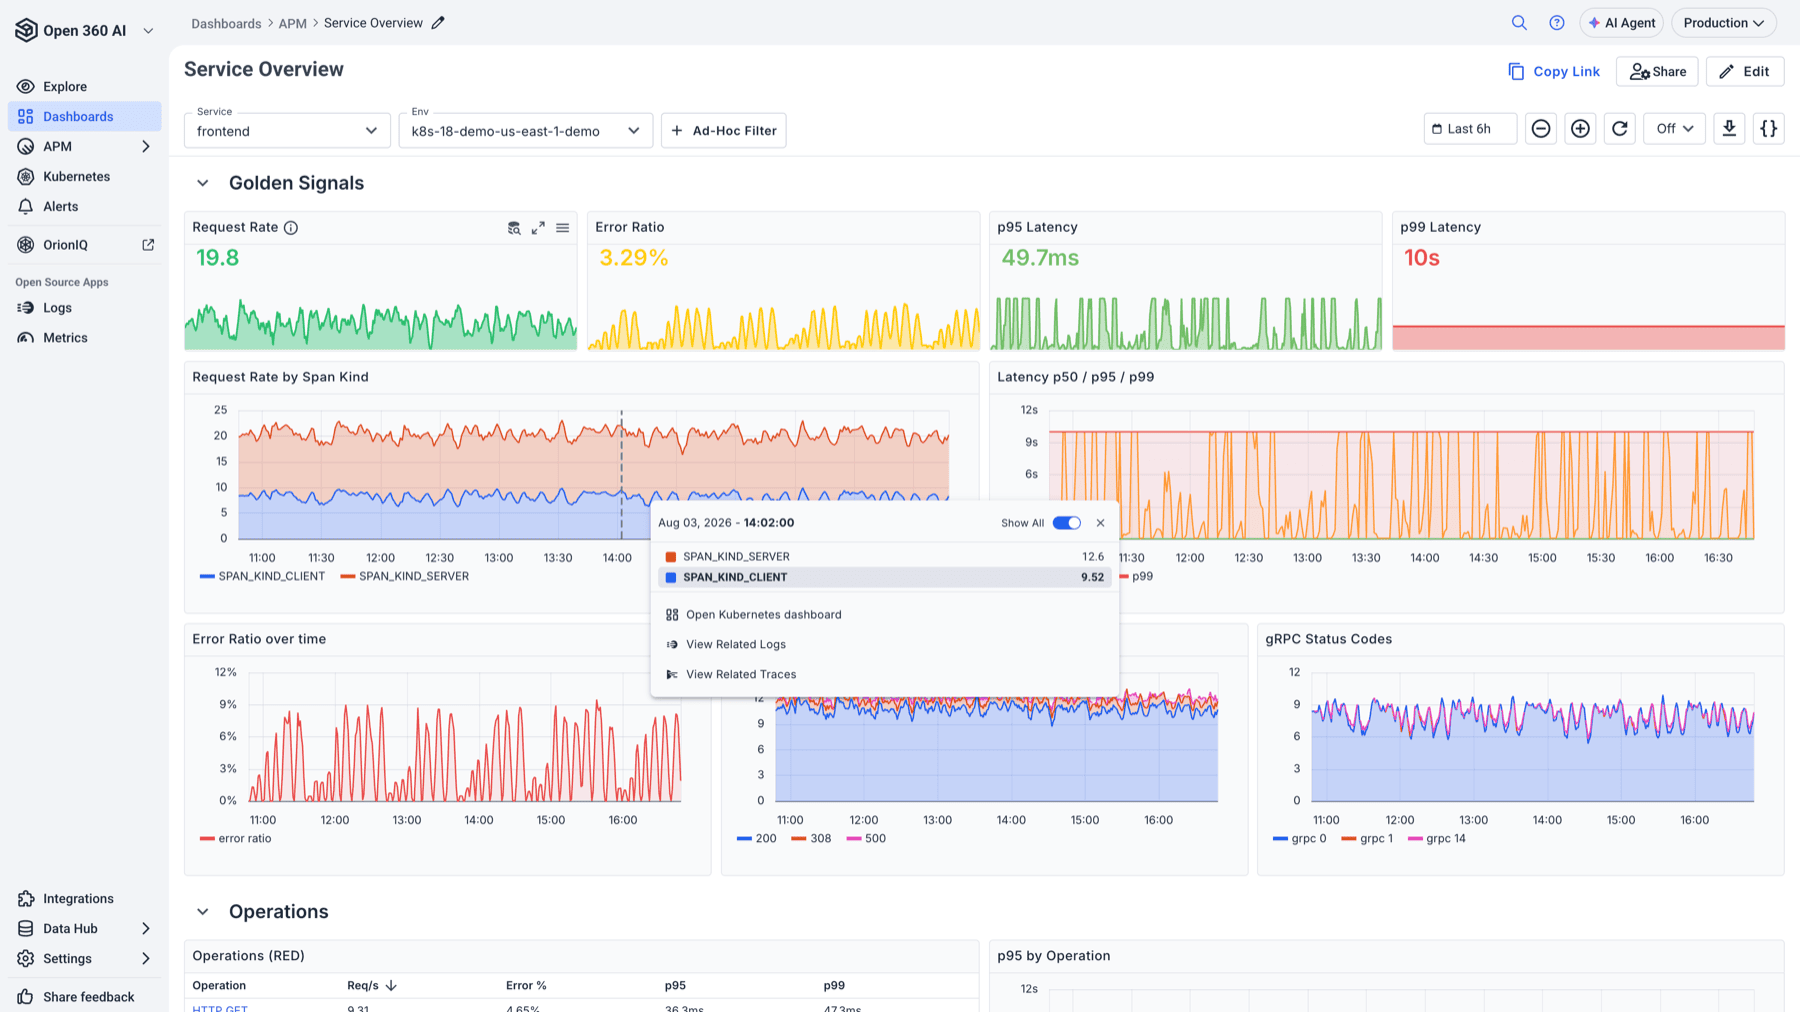Open the Open 360 AI workspace switcher
The image size is (1800, 1012).
pos(149,31)
